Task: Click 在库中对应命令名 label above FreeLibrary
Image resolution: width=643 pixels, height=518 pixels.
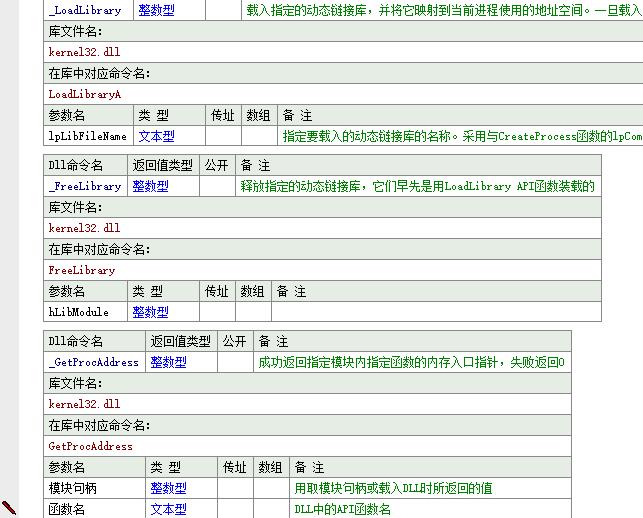Action: click(99, 249)
